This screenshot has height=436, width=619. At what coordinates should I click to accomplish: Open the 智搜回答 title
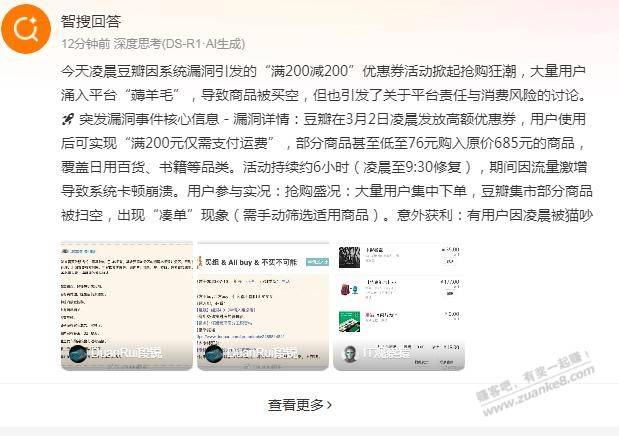click(x=91, y=21)
